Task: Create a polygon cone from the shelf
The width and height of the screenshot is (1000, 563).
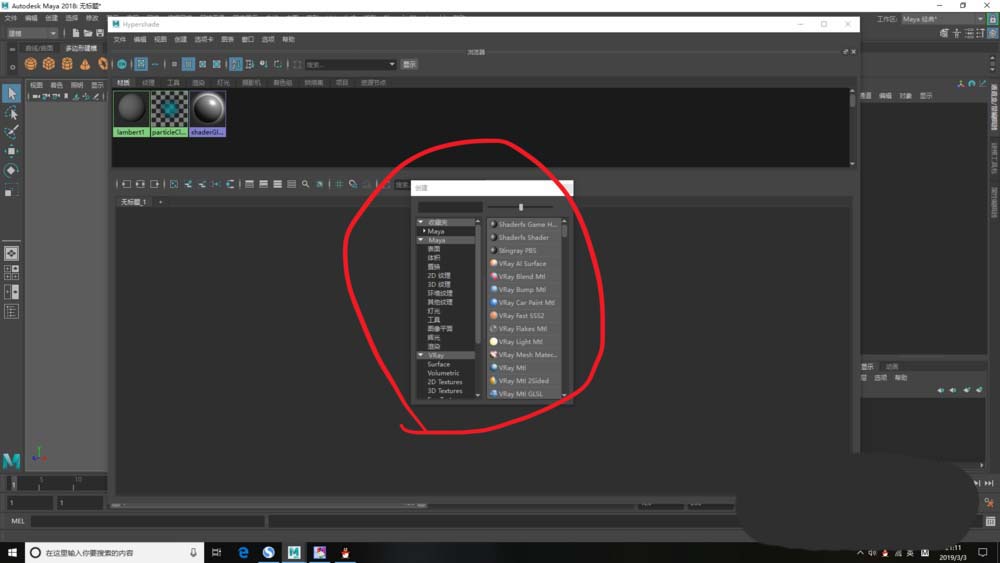Action: [85, 64]
